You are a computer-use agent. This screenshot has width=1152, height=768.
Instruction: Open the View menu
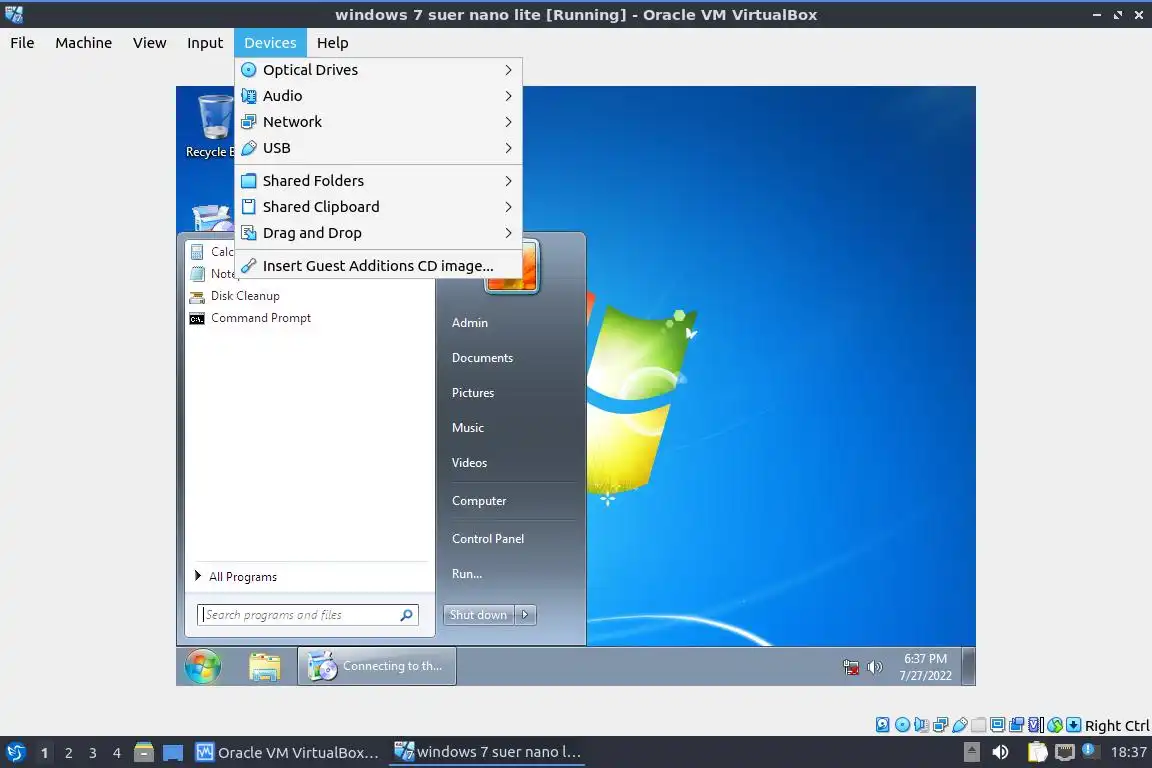tap(149, 43)
